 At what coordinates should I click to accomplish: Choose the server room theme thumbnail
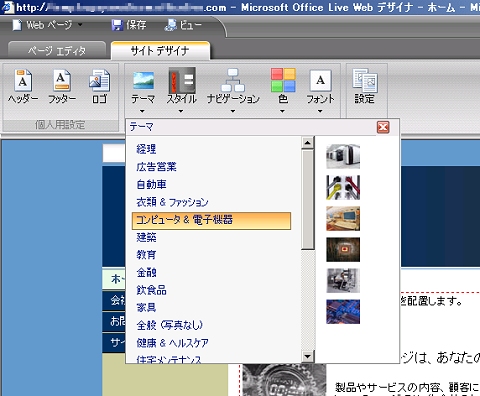pos(343,156)
